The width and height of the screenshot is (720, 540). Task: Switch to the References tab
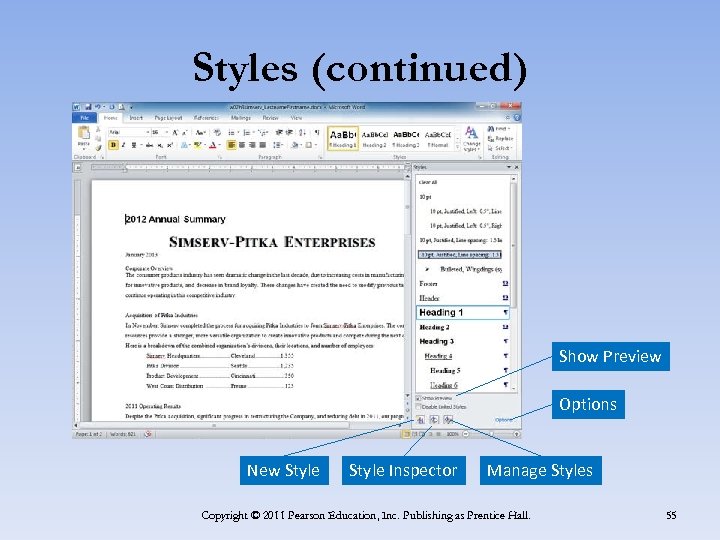pyautogui.click(x=206, y=118)
